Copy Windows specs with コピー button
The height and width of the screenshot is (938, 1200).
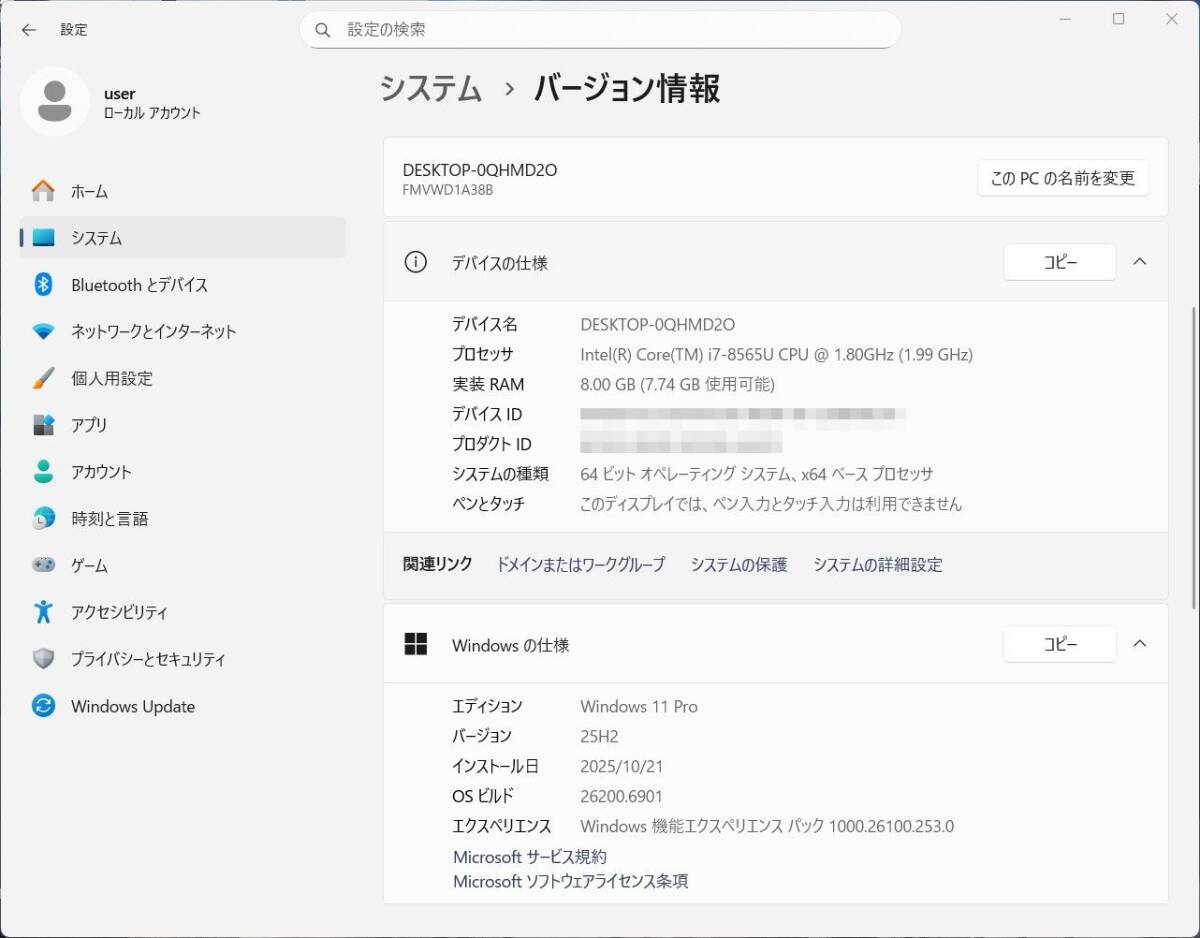coord(1059,644)
